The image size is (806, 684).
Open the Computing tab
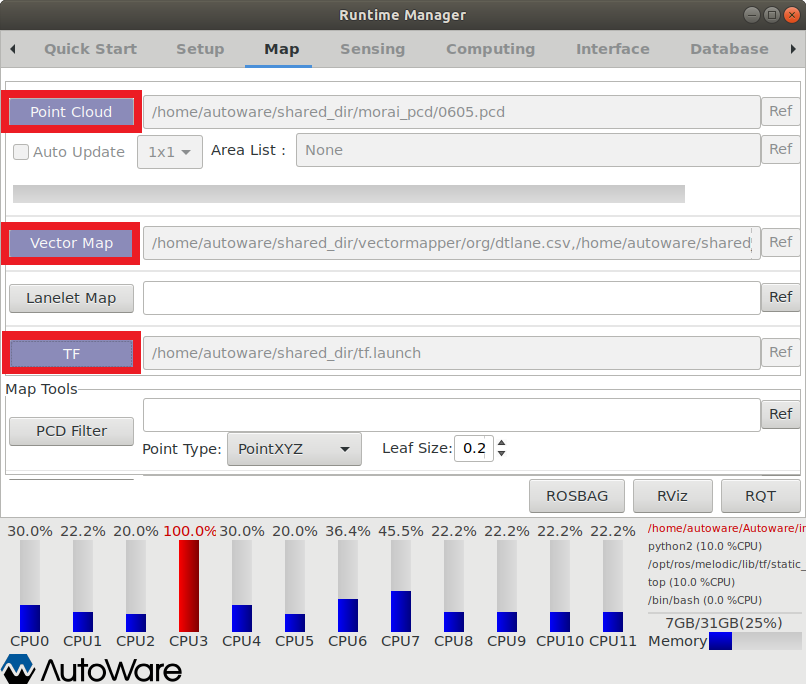pyautogui.click(x=490, y=49)
